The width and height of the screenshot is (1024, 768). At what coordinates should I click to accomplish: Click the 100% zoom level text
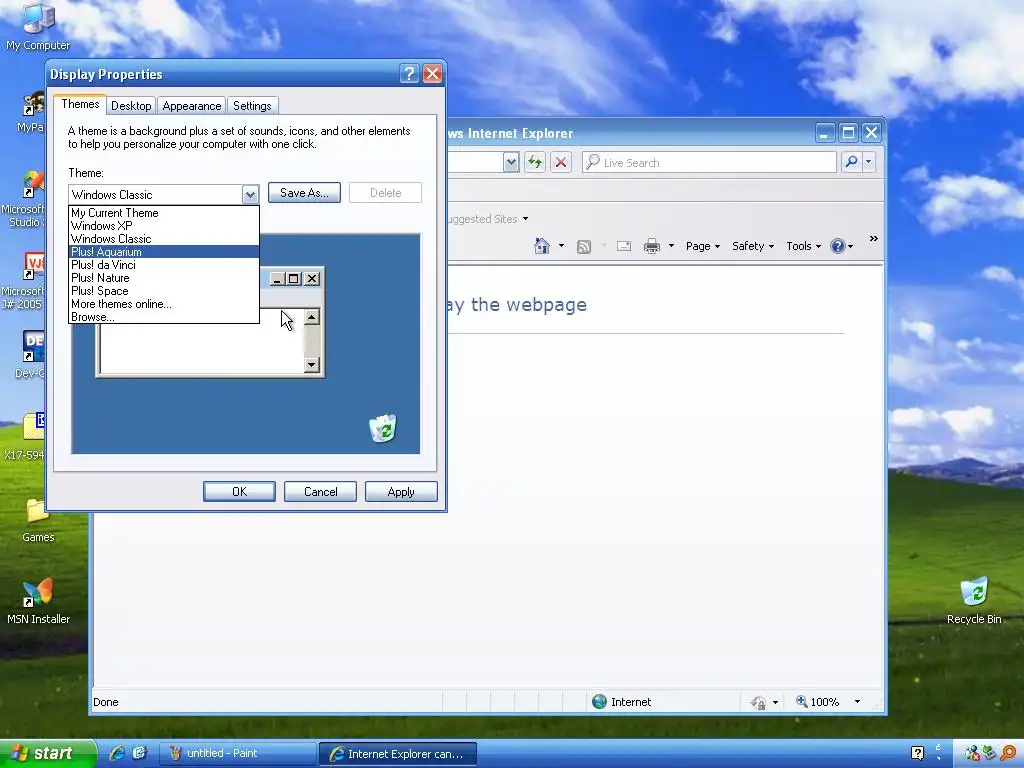tap(825, 702)
